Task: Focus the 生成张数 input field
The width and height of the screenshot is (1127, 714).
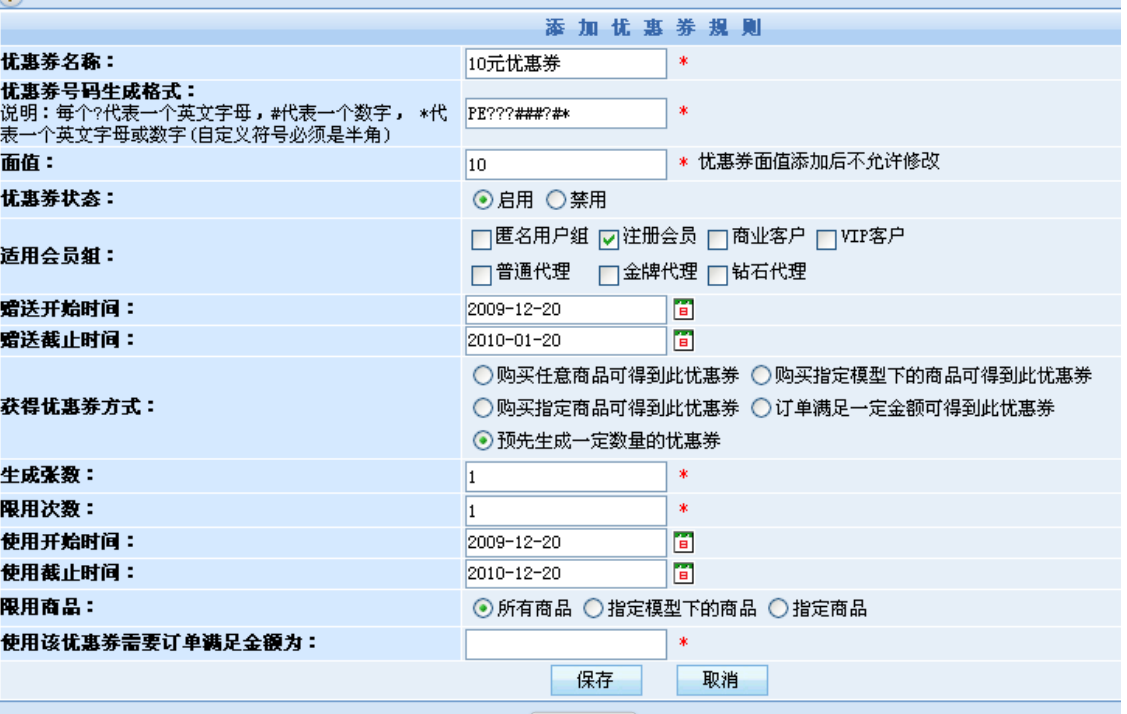Action: point(566,477)
